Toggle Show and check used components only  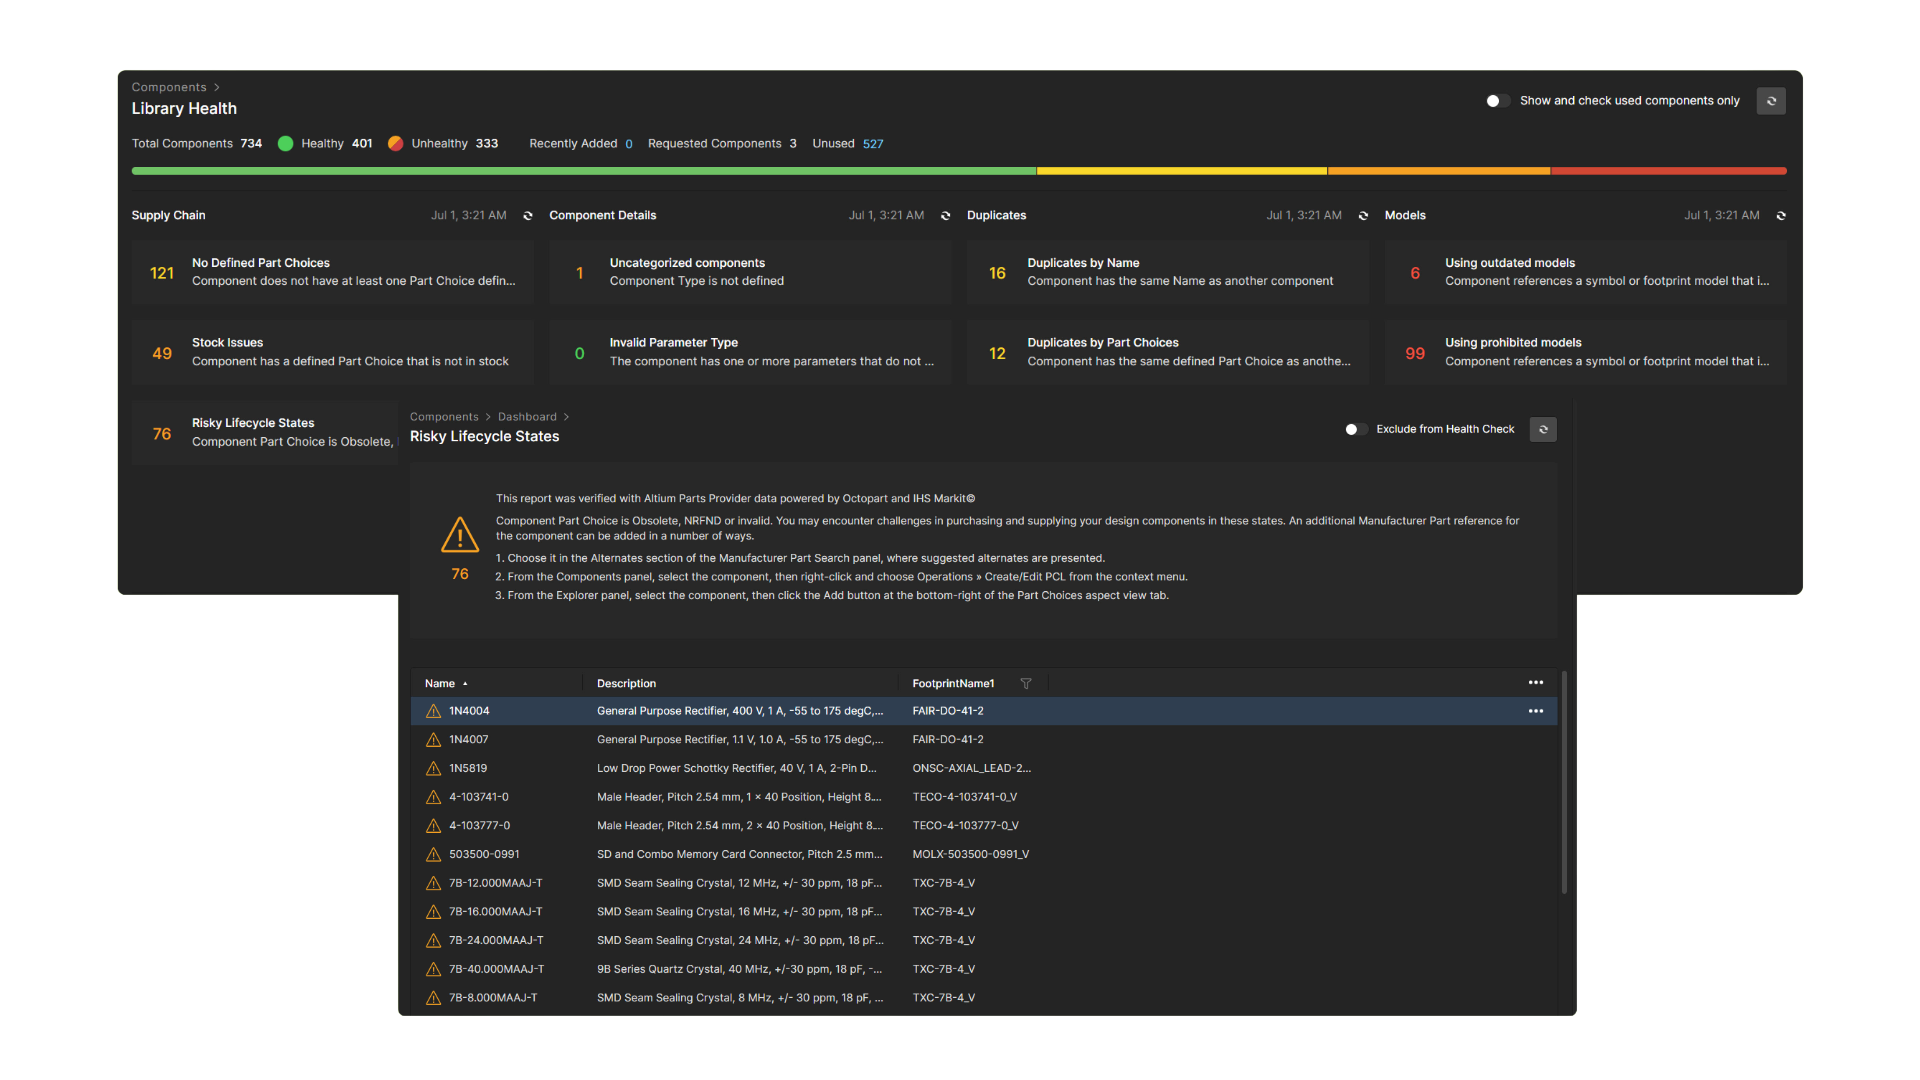tap(1497, 101)
